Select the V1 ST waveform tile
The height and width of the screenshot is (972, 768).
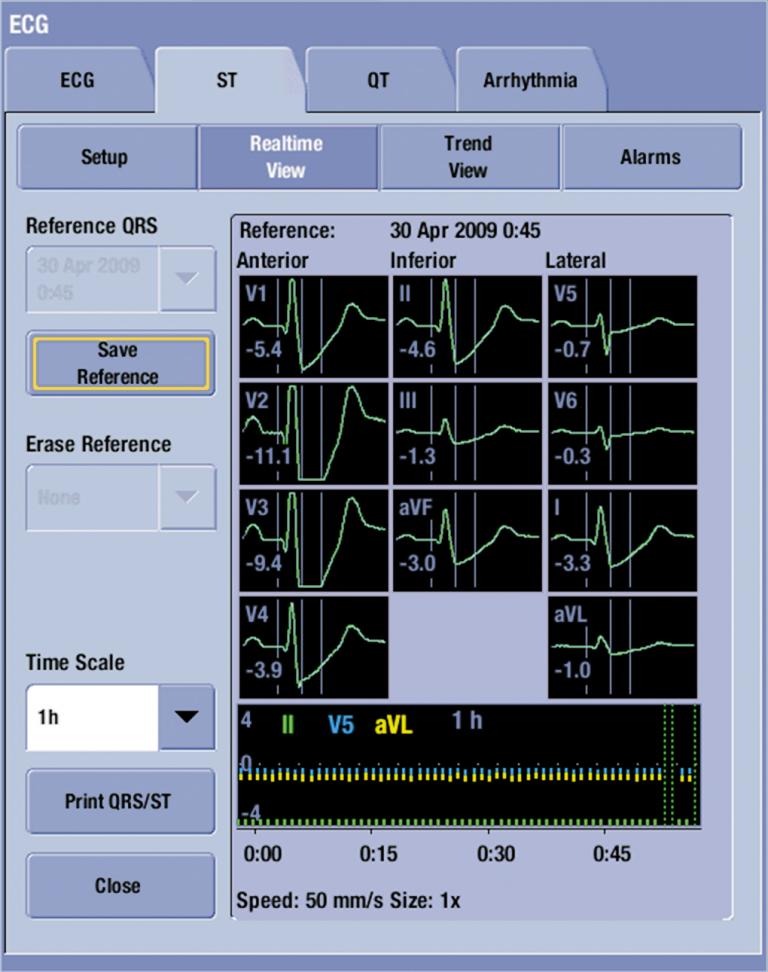pos(314,327)
